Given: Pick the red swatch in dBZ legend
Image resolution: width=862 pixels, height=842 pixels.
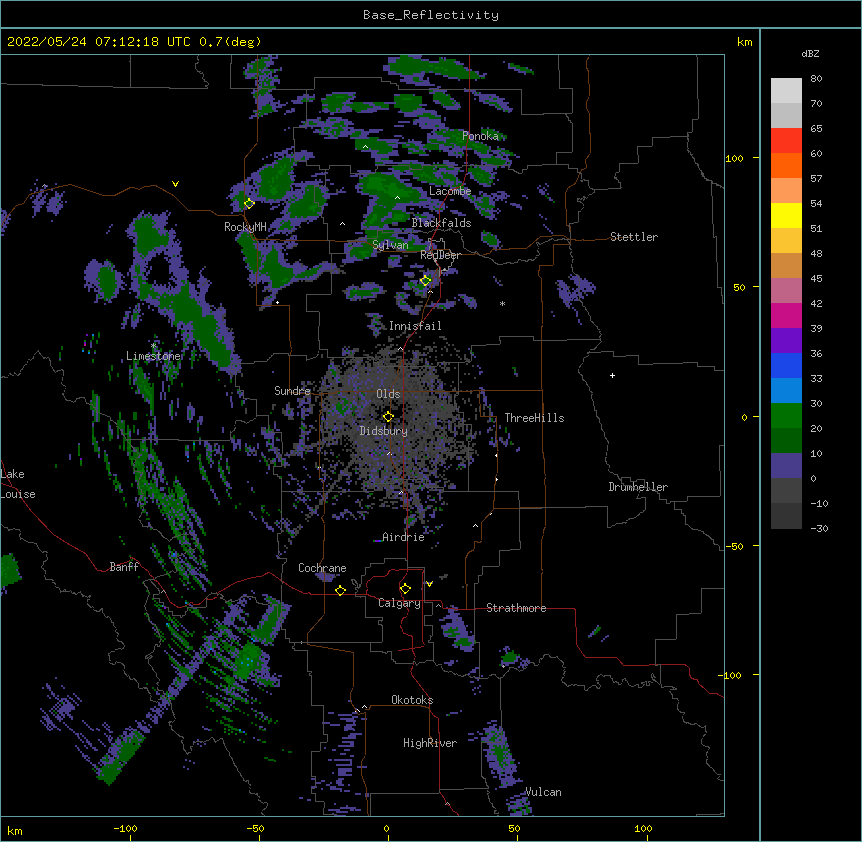Looking at the screenshot, I should 786,140.
